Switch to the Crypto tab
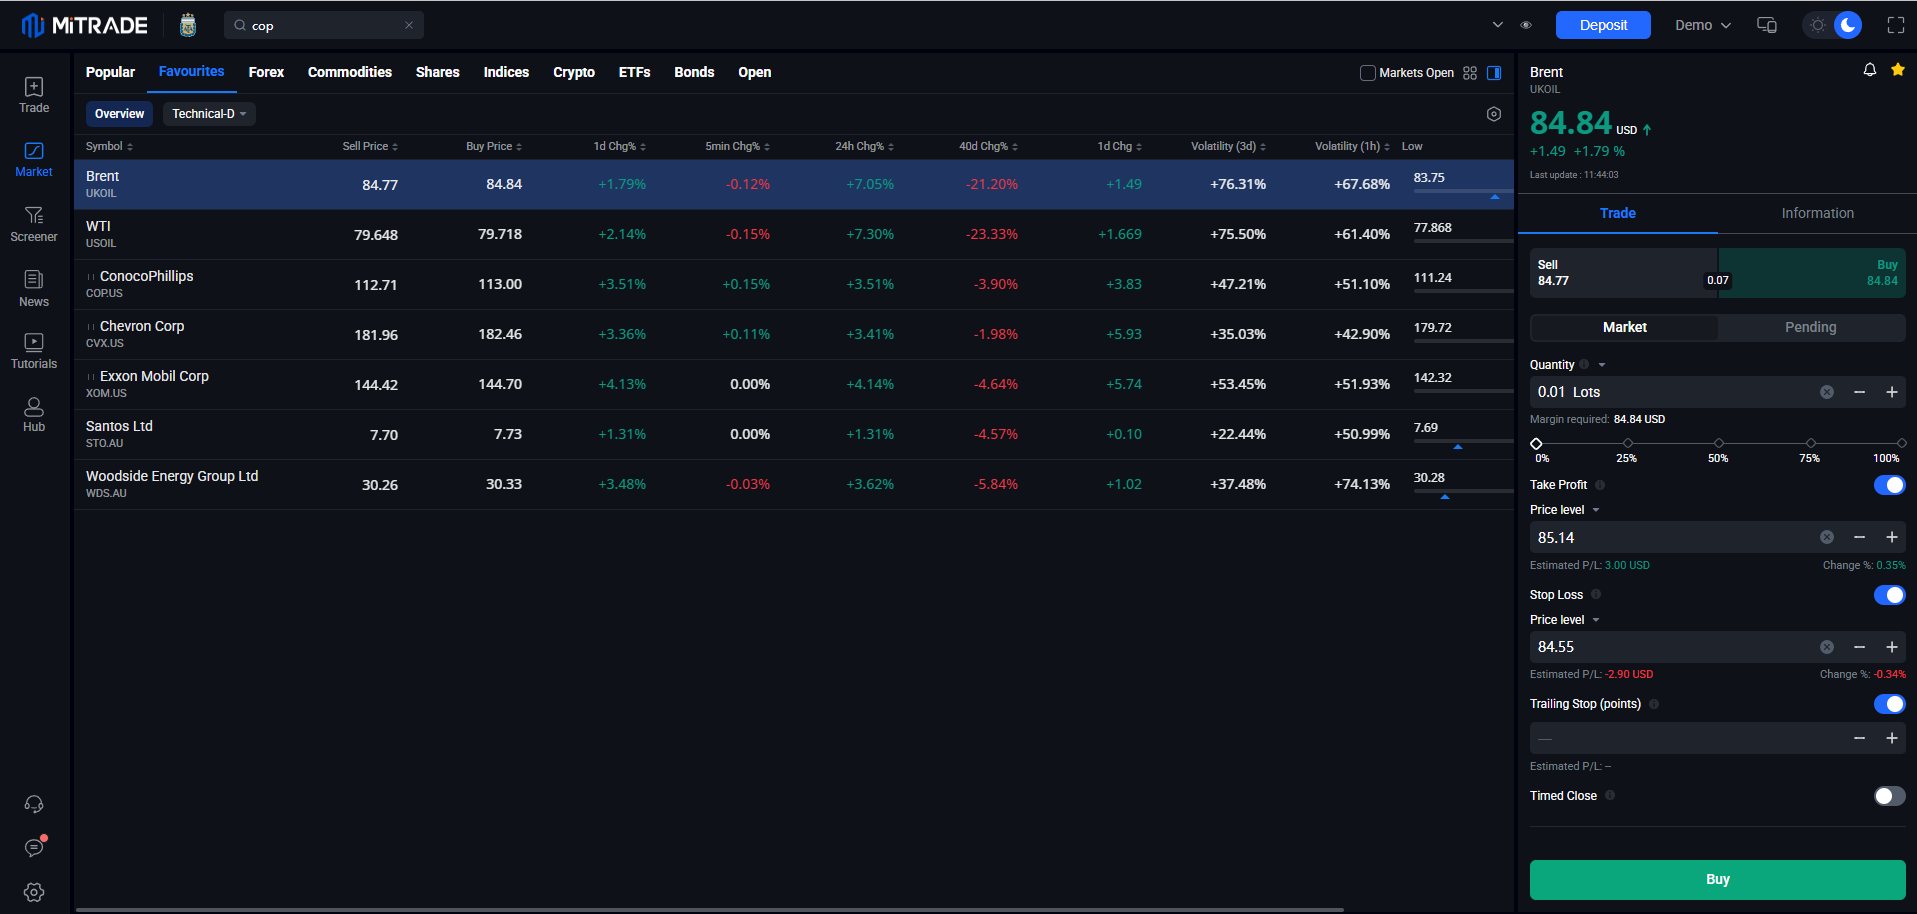1917x914 pixels. pos(574,72)
